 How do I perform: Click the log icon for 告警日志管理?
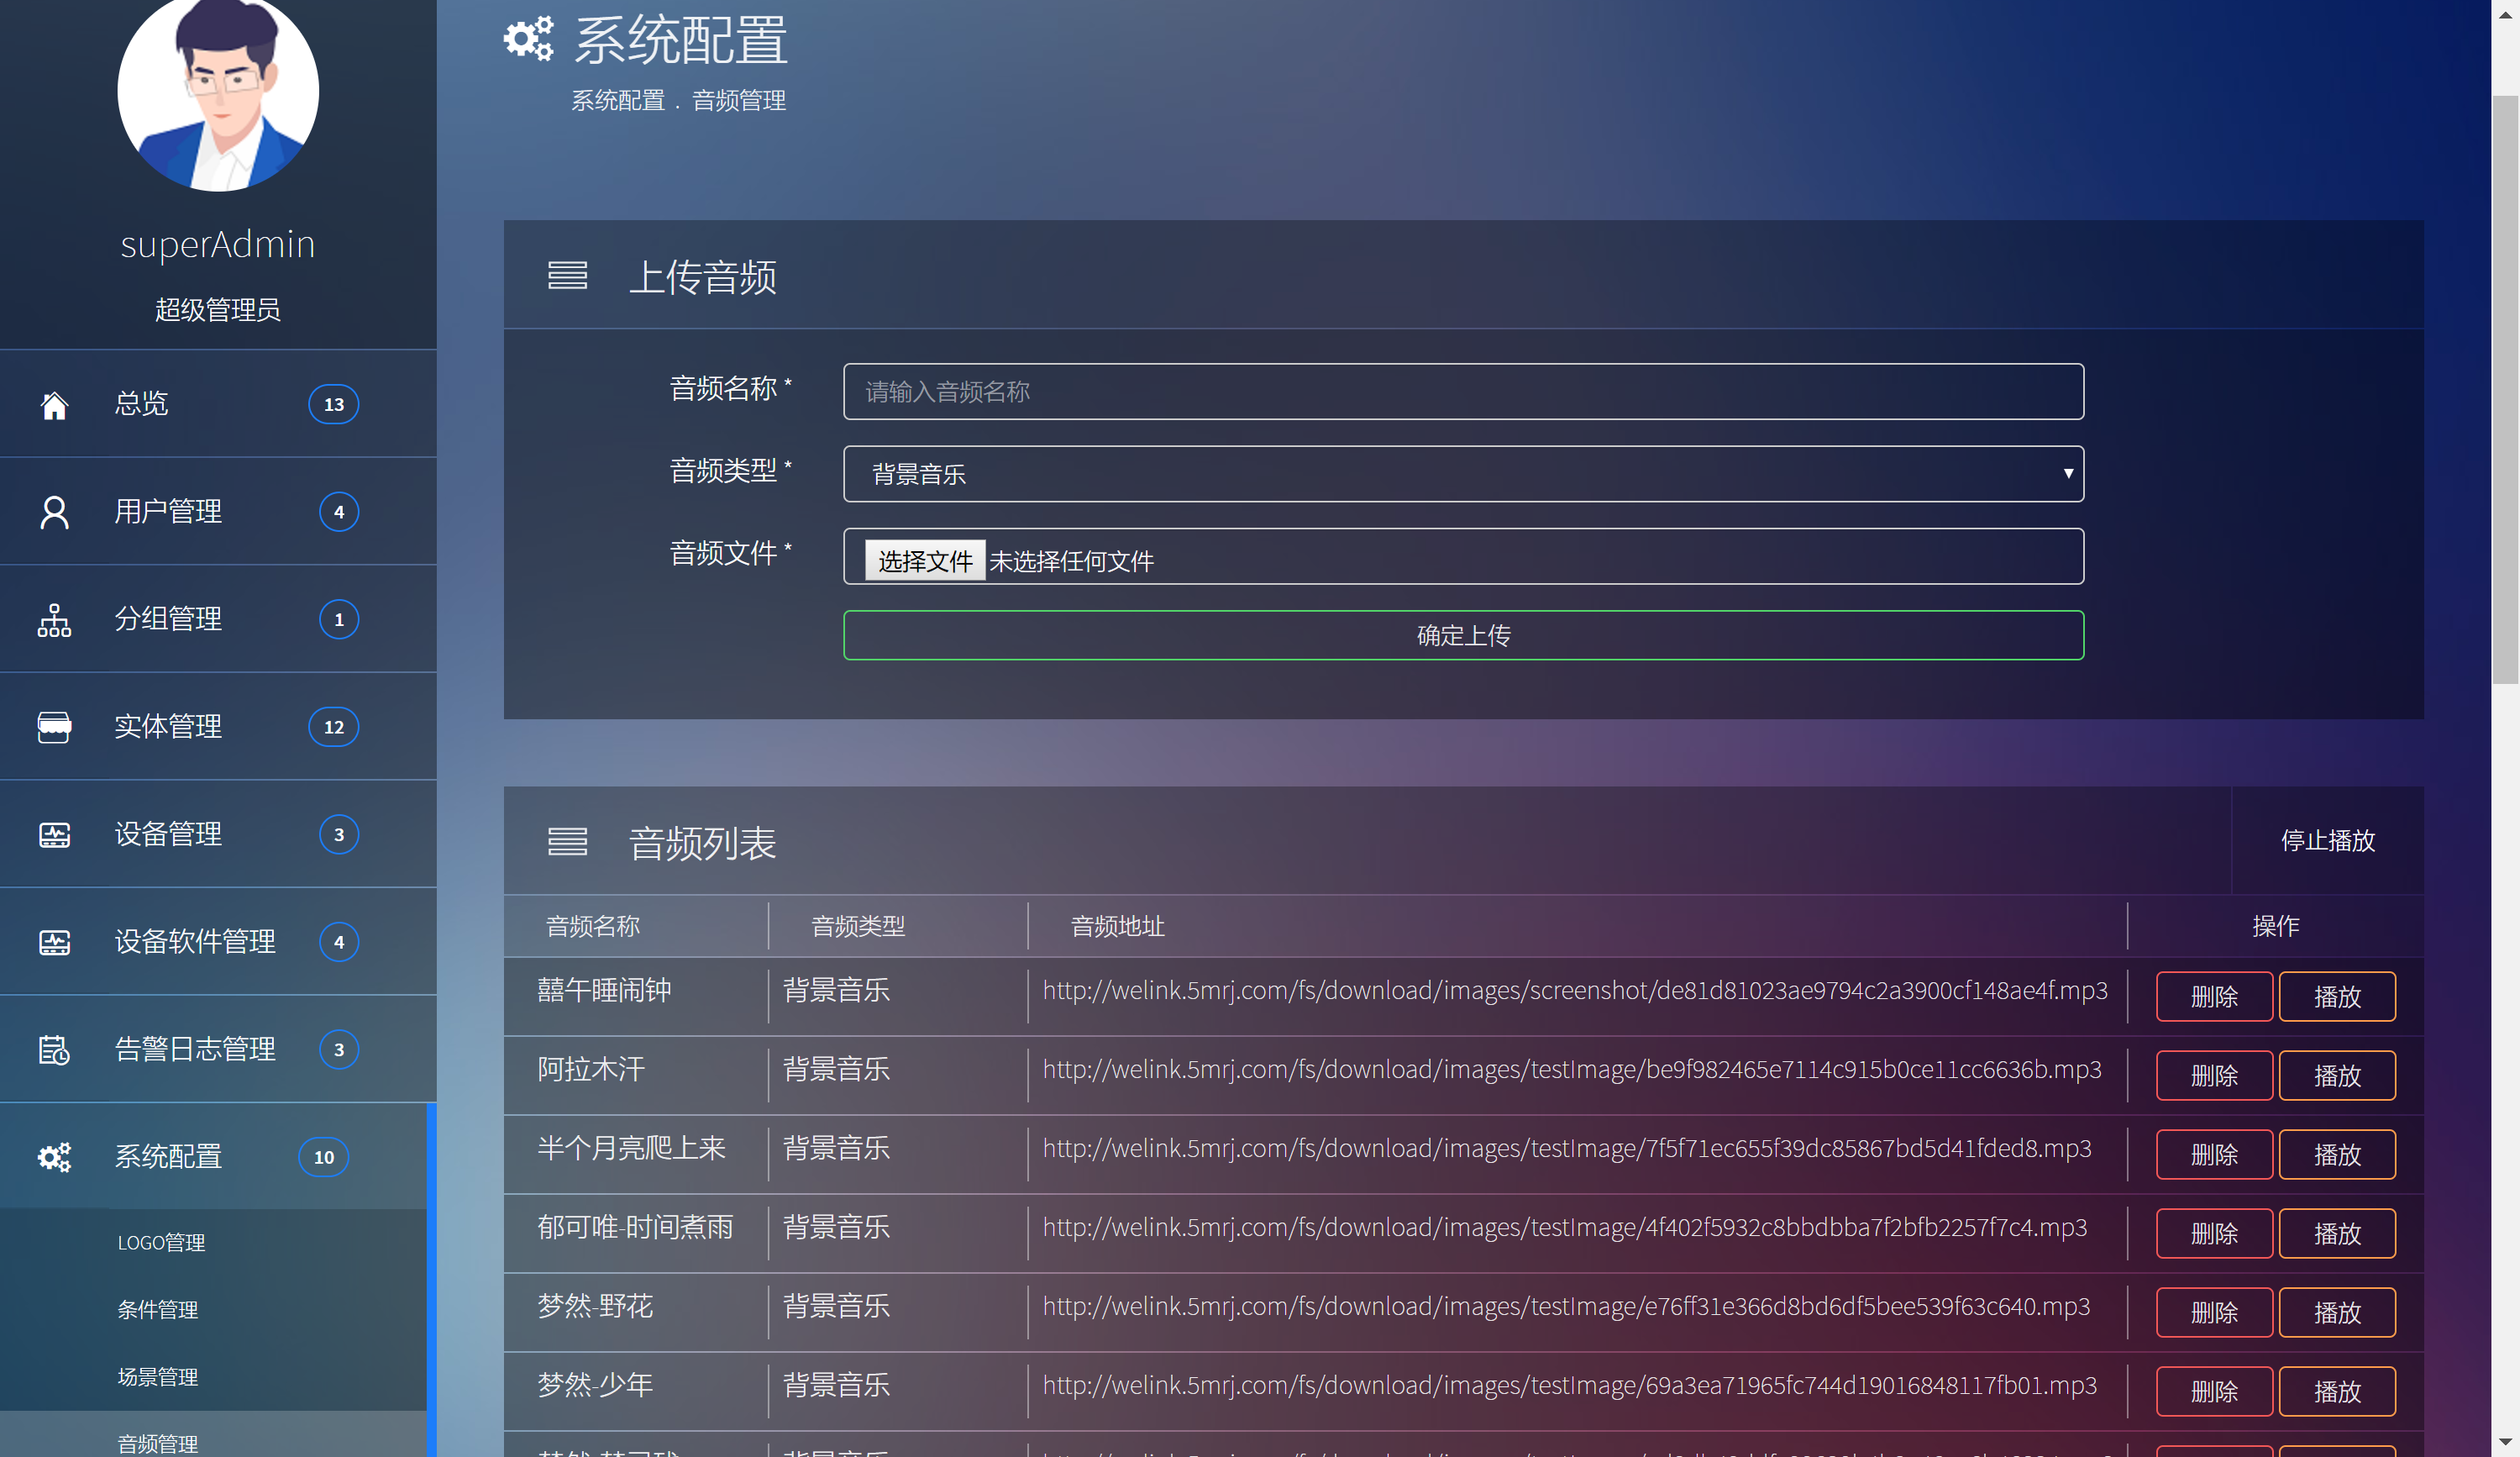[x=54, y=1050]
